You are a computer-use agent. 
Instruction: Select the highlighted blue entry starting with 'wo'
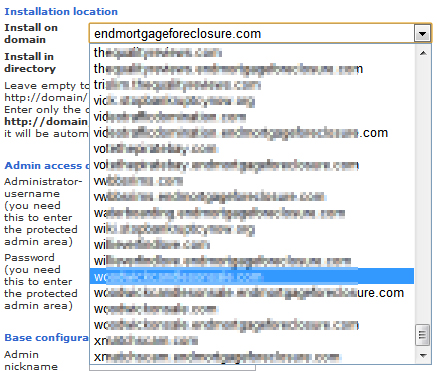coord(252,276)
